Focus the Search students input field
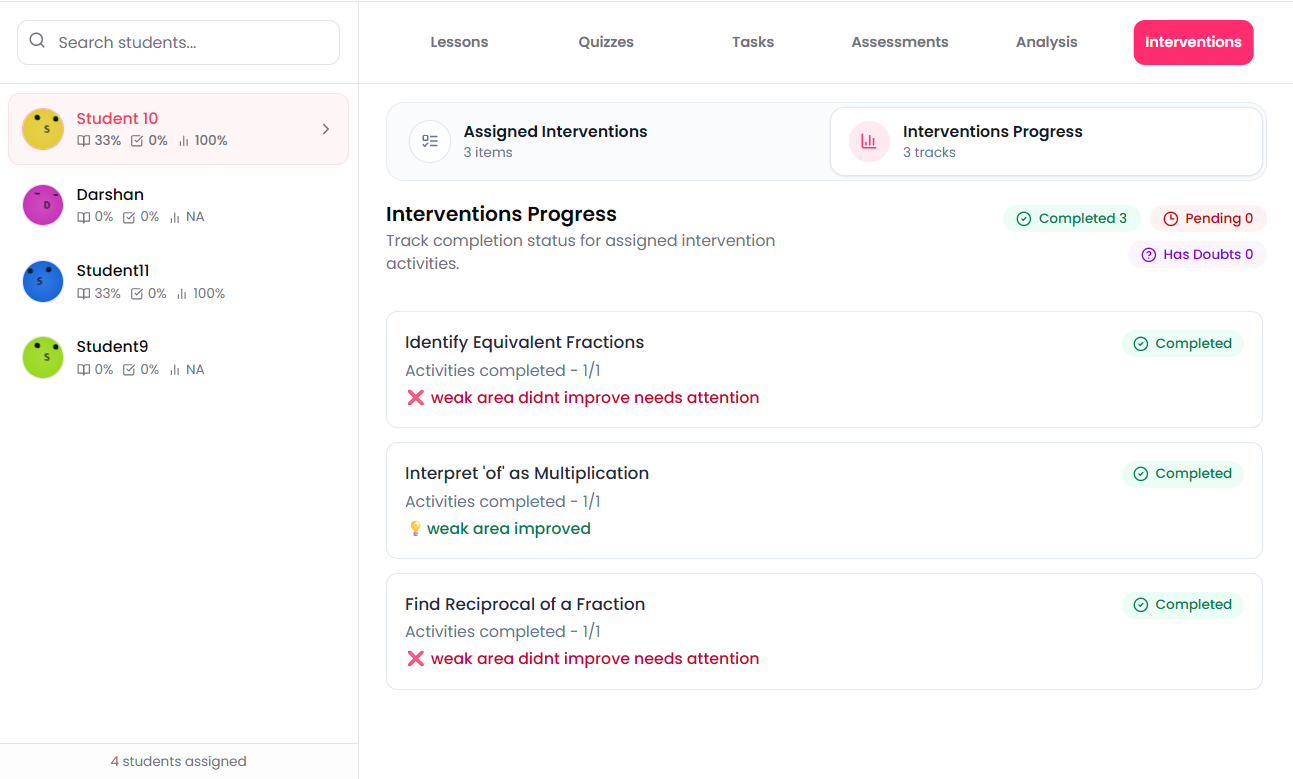Screen dimensions: 1293x779 point(190,42)
